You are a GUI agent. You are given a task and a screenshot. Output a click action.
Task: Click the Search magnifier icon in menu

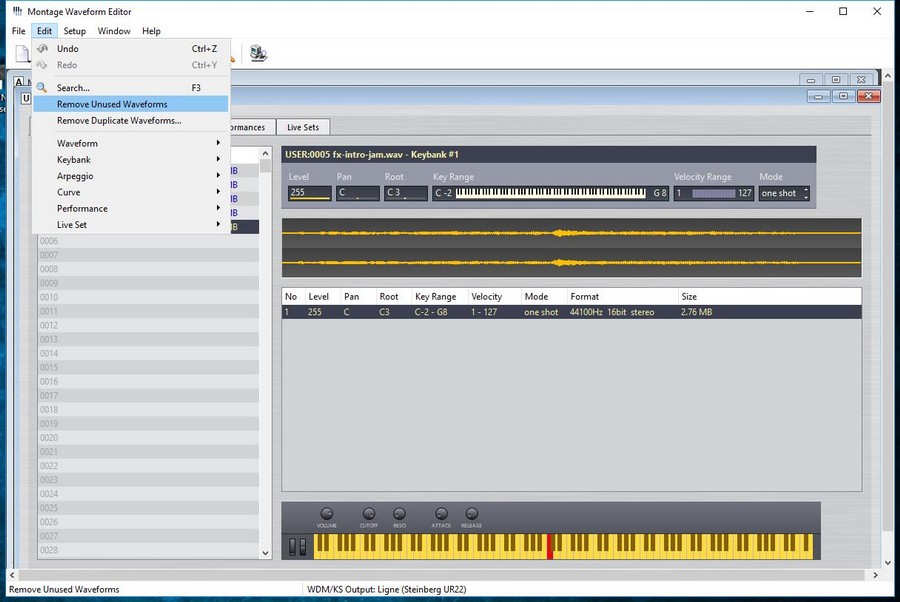click(x=42, y=88)
